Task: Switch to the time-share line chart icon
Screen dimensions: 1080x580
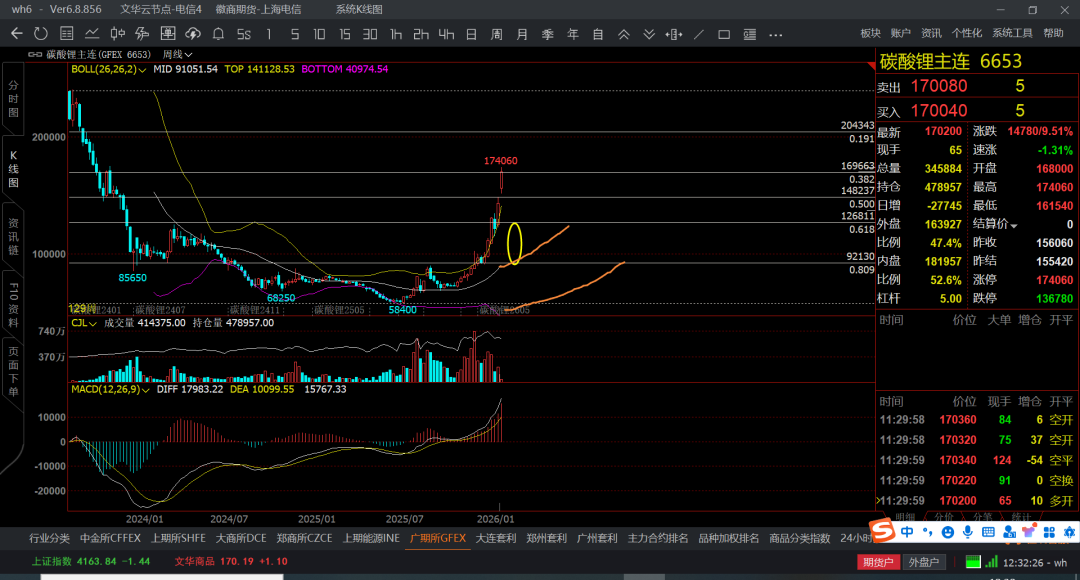Action: 92,33
